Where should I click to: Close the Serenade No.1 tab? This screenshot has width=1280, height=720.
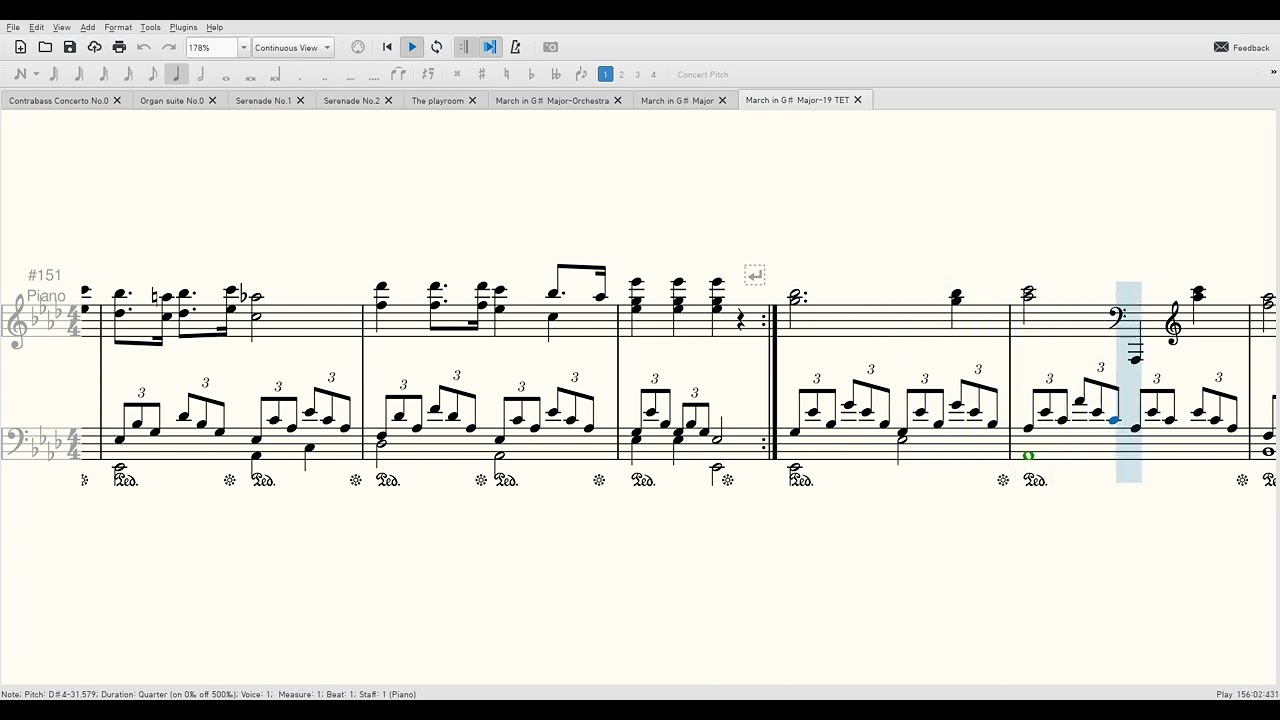click(300, 100)
